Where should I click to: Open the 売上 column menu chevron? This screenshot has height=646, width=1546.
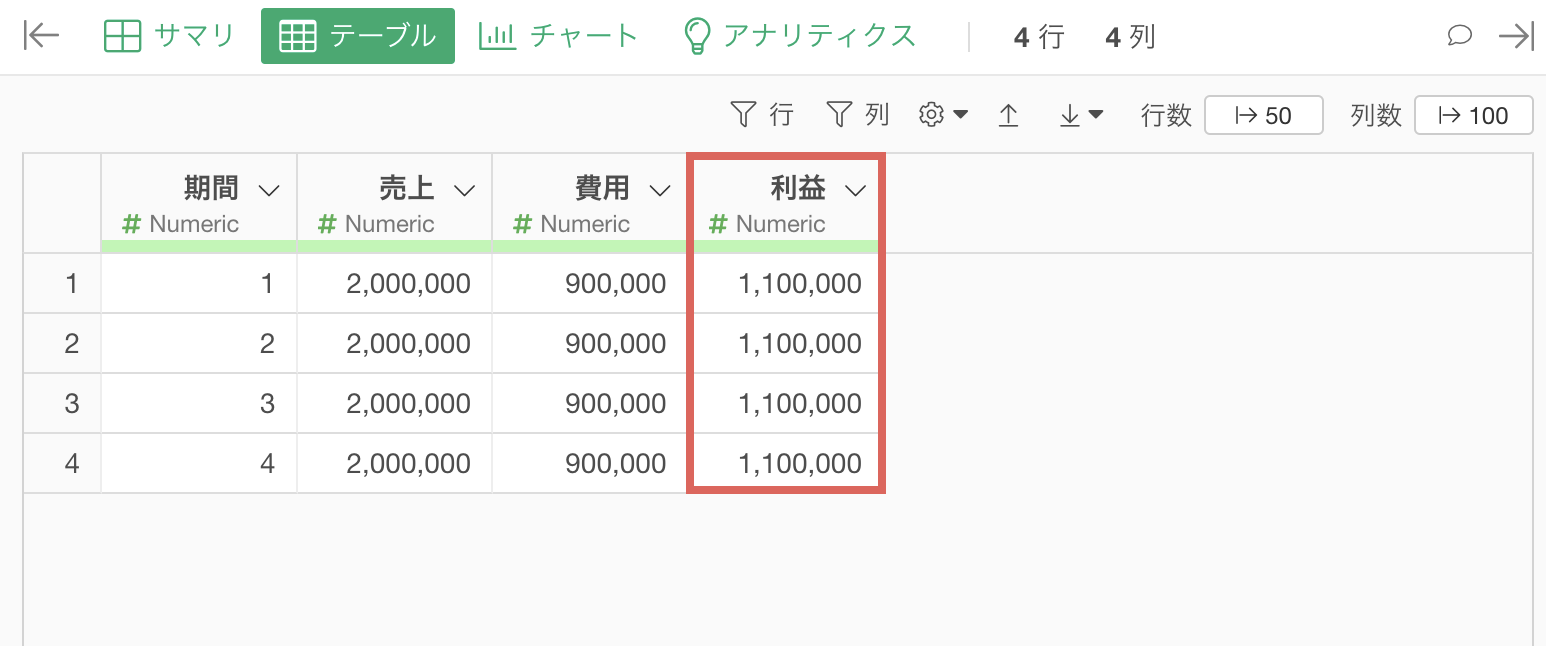[x=464, y=190]
